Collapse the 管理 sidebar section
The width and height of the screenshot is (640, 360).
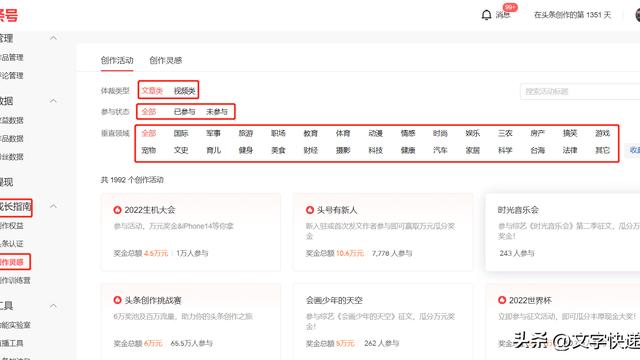[53, 38]
